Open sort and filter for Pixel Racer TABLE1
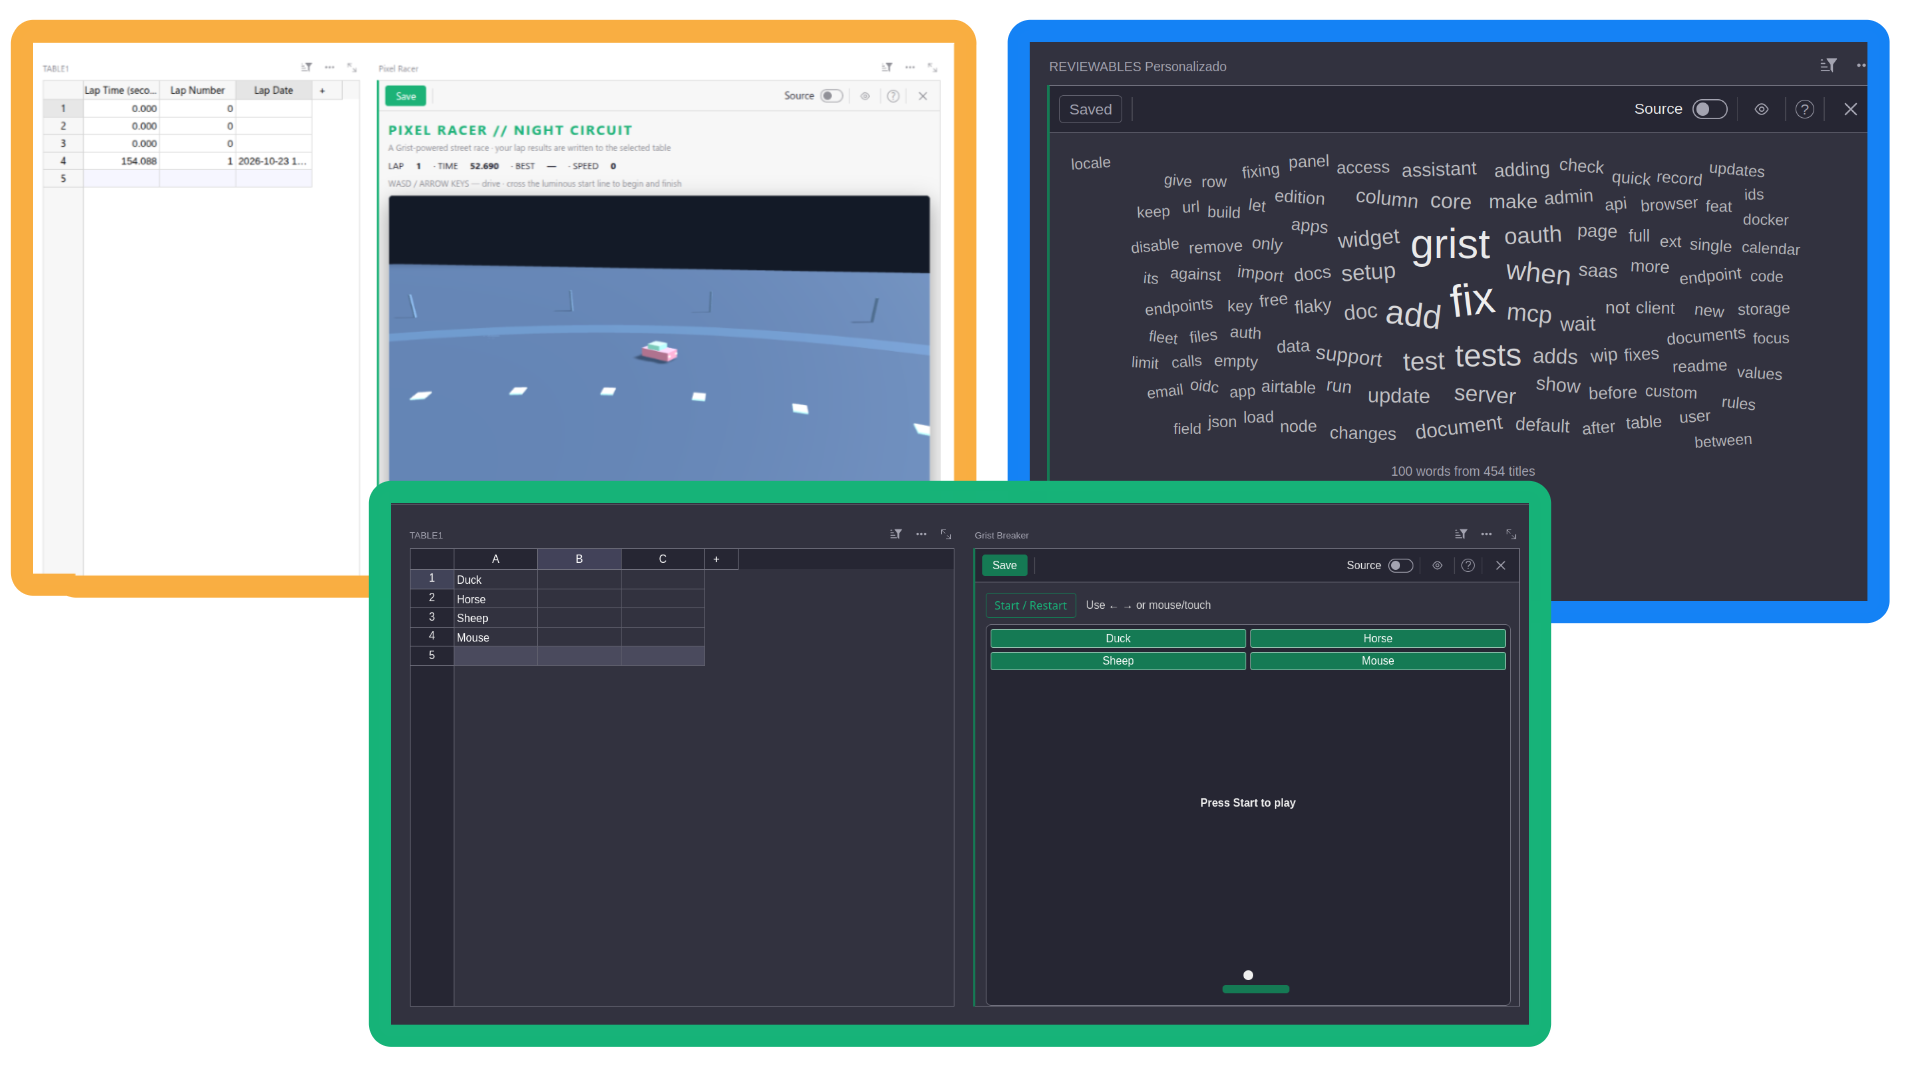Image resolution: width=1920 pixels, height=1080 pixels. pos(306,67)
